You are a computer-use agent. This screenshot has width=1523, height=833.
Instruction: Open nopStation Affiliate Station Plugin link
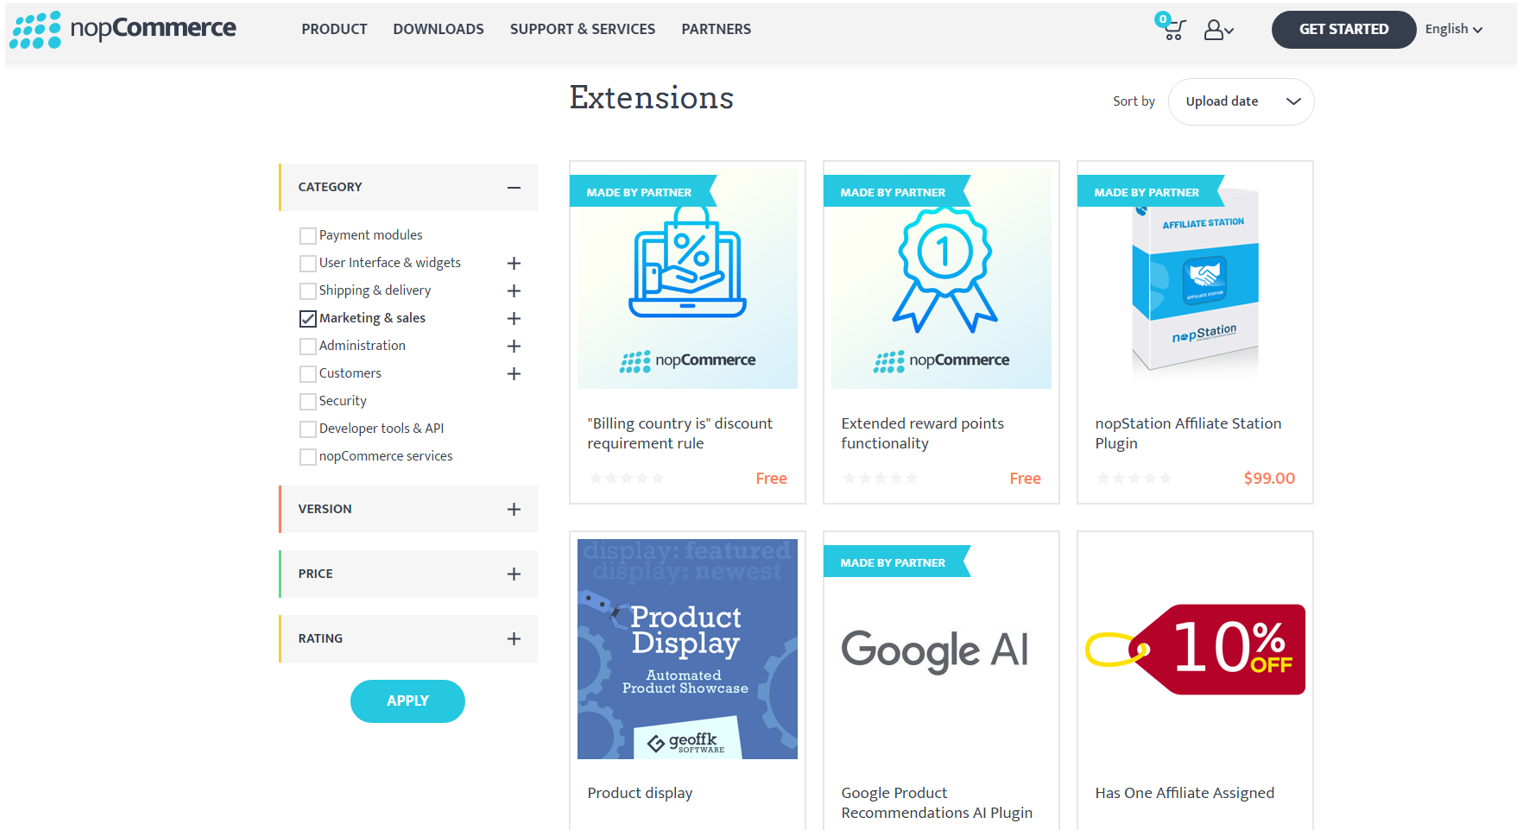coord(1188,433)
